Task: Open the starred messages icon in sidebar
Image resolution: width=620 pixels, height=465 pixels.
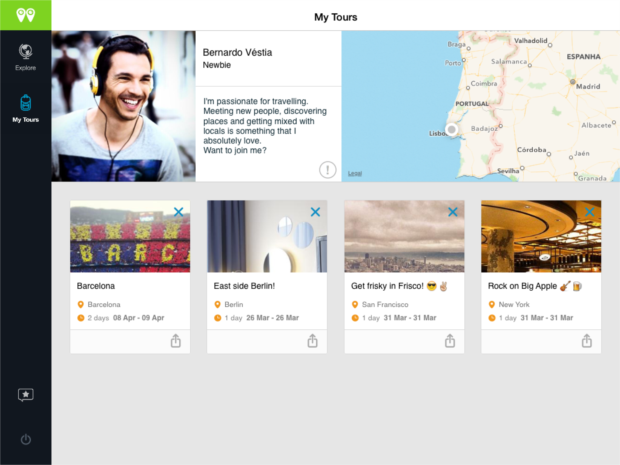Action: [25, 395]
